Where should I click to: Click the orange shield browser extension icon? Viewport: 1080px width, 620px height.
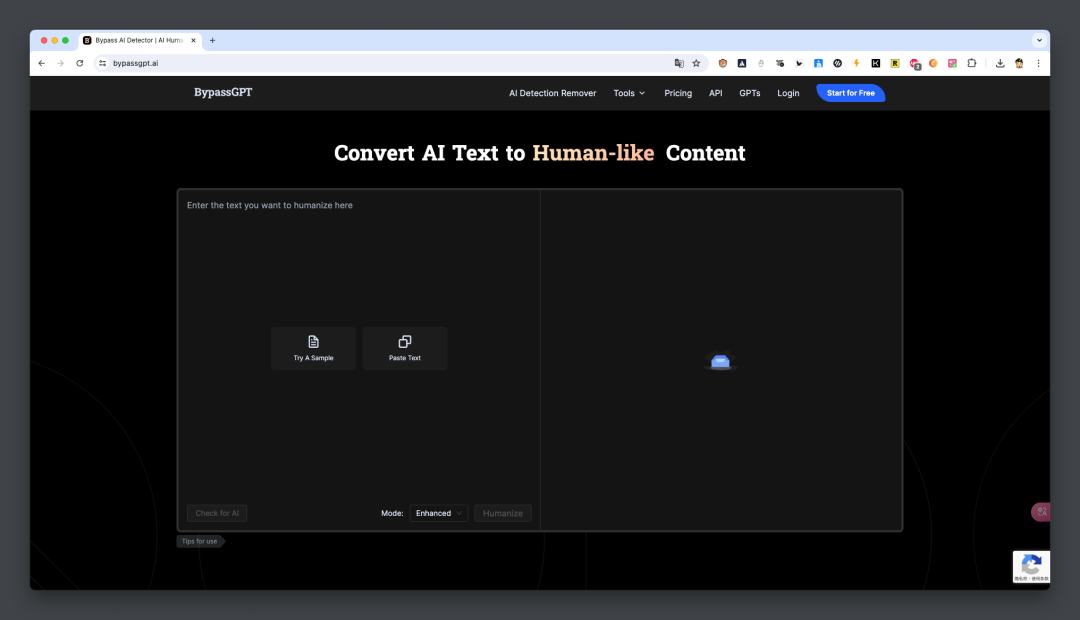pos(723,63)
